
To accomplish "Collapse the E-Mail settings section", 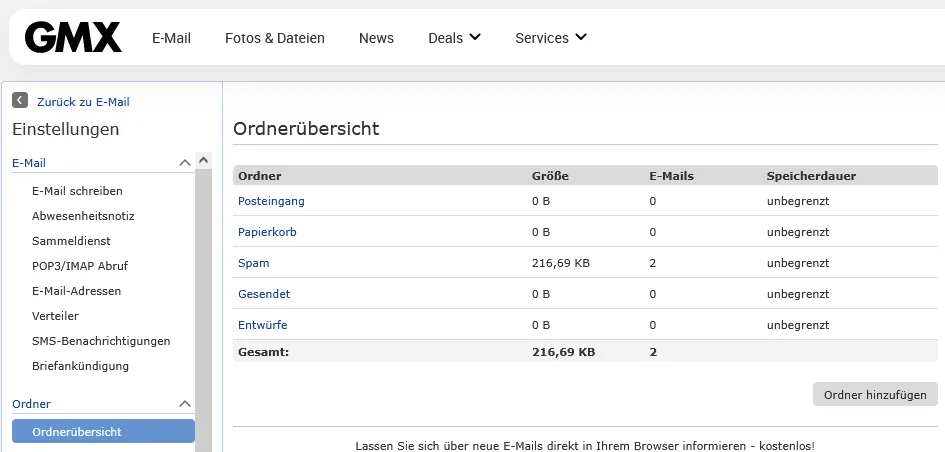I will click(x=184, y=163).
